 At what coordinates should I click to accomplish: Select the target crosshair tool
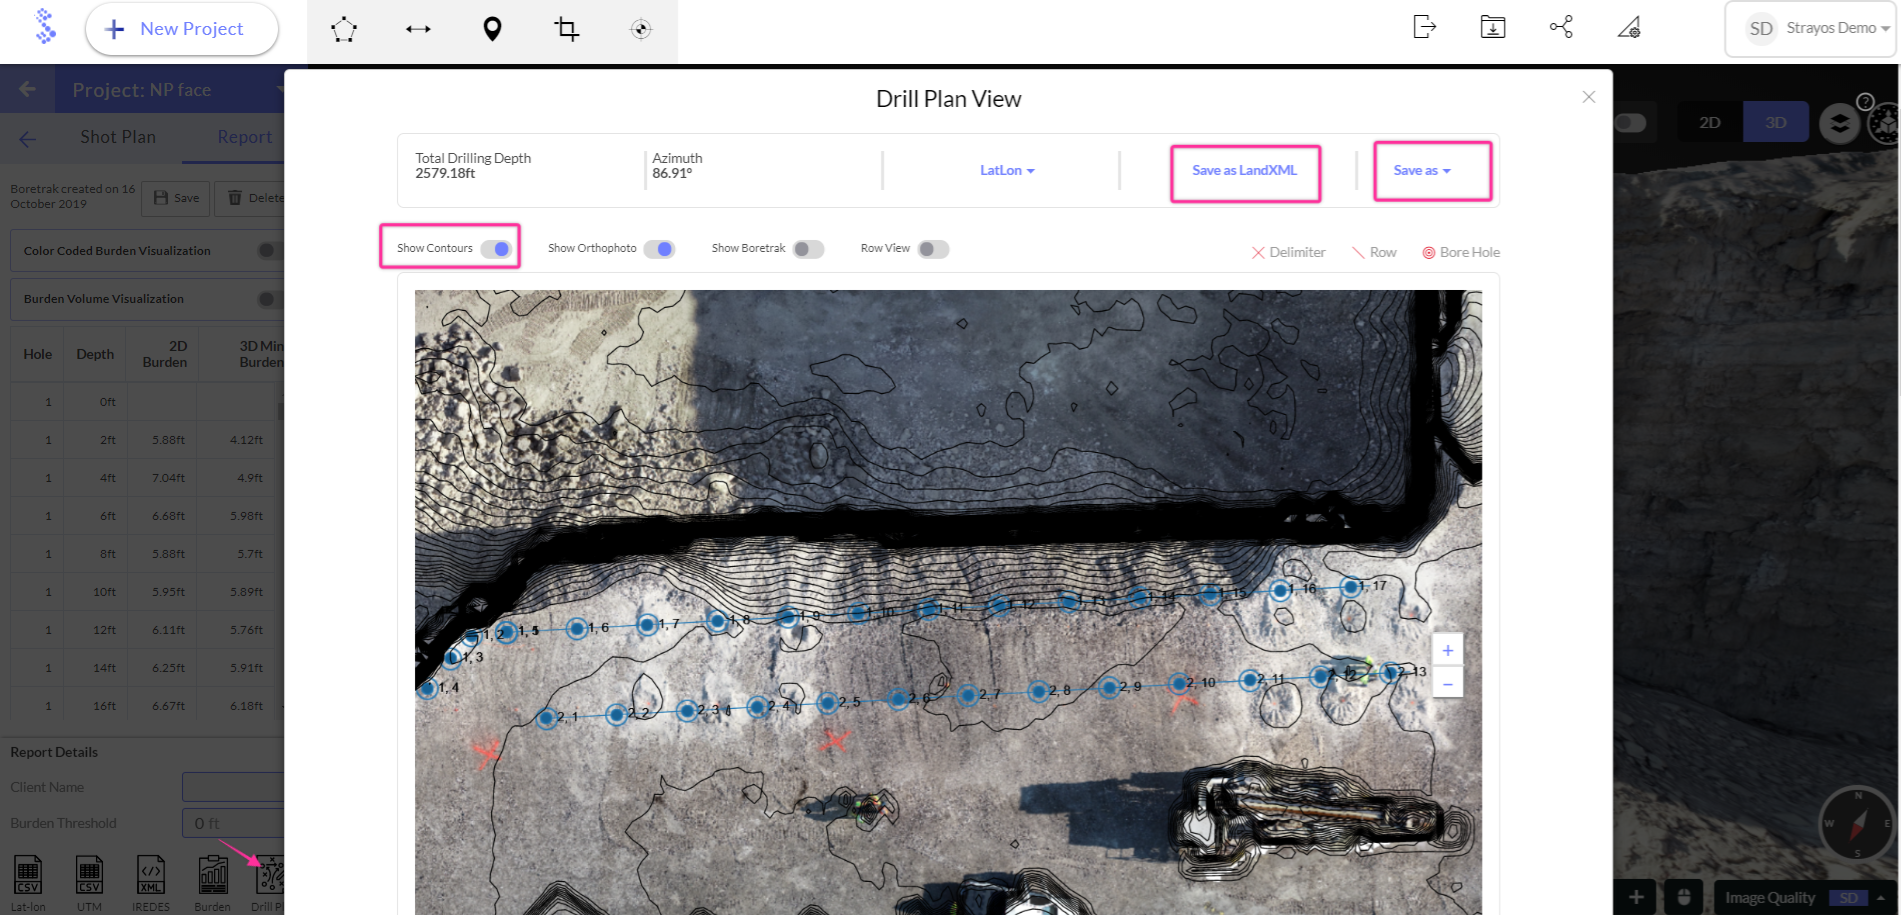pos(641,29)
